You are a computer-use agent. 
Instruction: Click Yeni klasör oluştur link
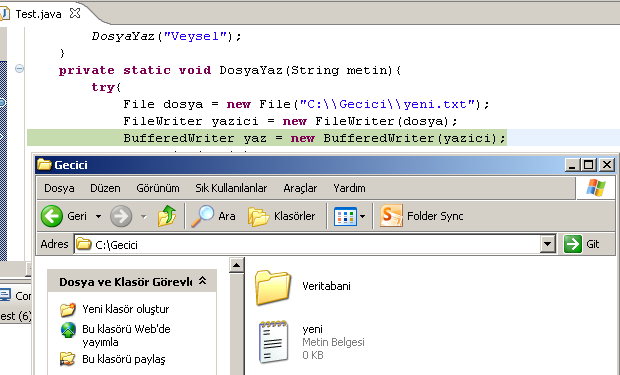tap(126, 309)
